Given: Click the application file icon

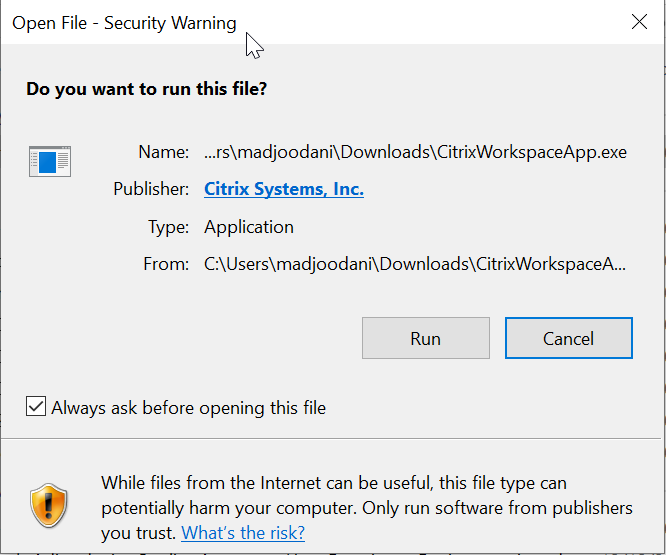Looking at the screenshot, I should [50, 161].
